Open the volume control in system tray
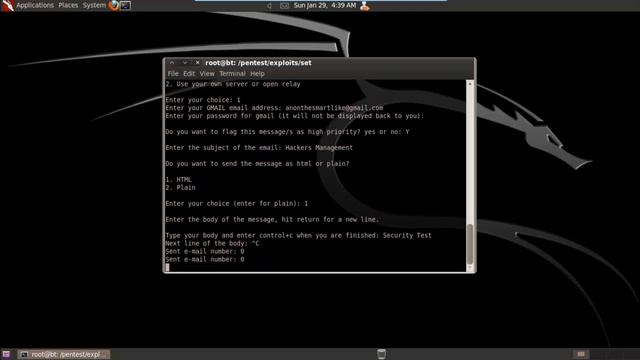 point(269,6)
